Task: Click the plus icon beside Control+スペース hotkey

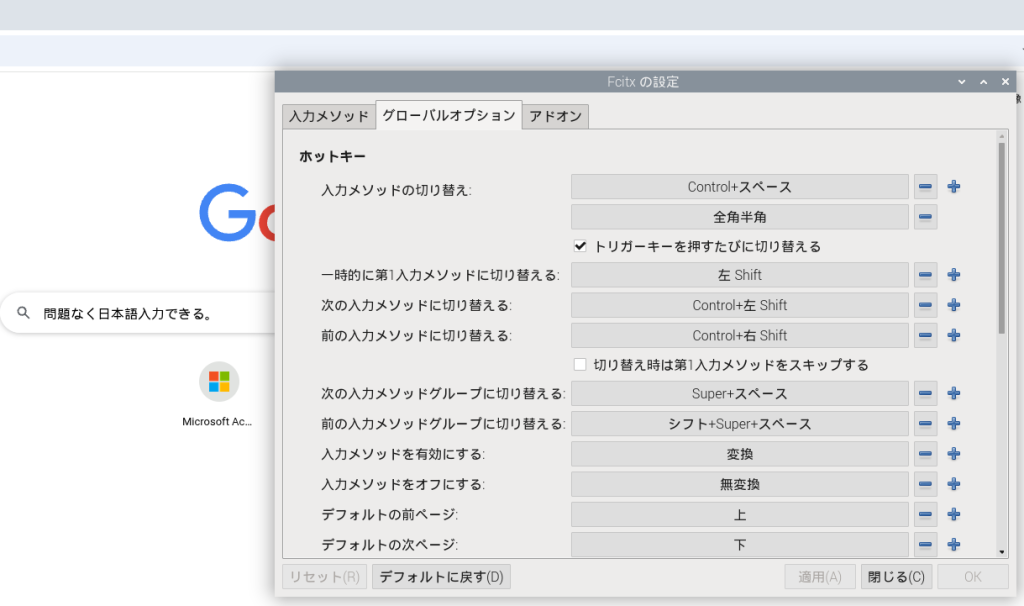Action: click(954, 187)
